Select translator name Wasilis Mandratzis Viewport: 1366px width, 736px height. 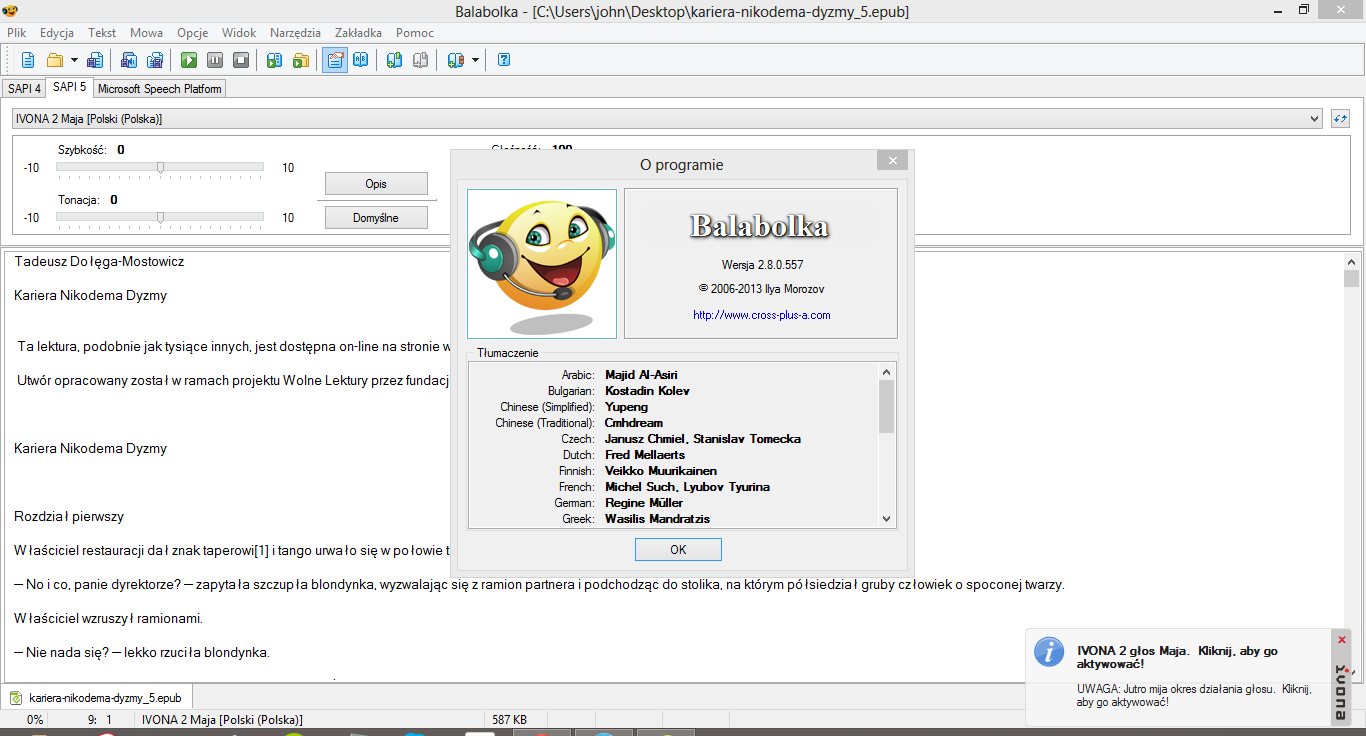click(658, 519)
